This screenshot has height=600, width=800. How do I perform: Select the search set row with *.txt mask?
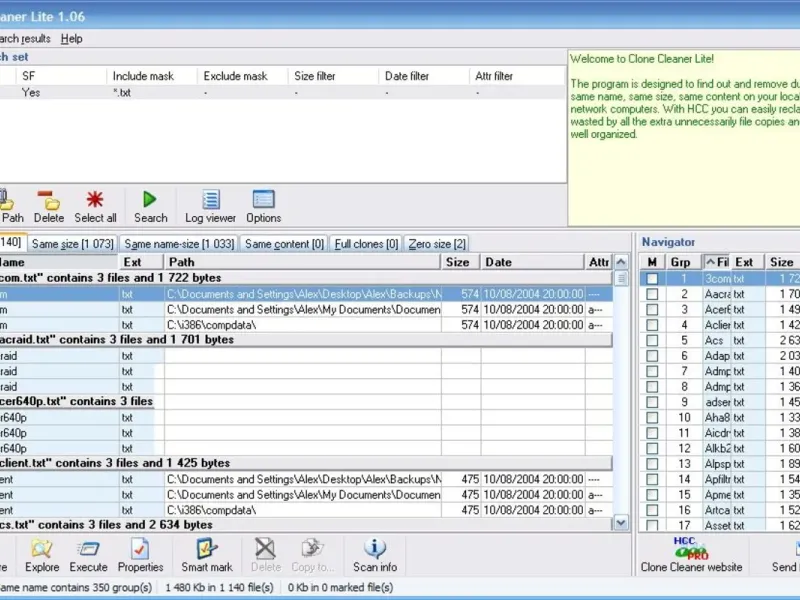point(283,93)
